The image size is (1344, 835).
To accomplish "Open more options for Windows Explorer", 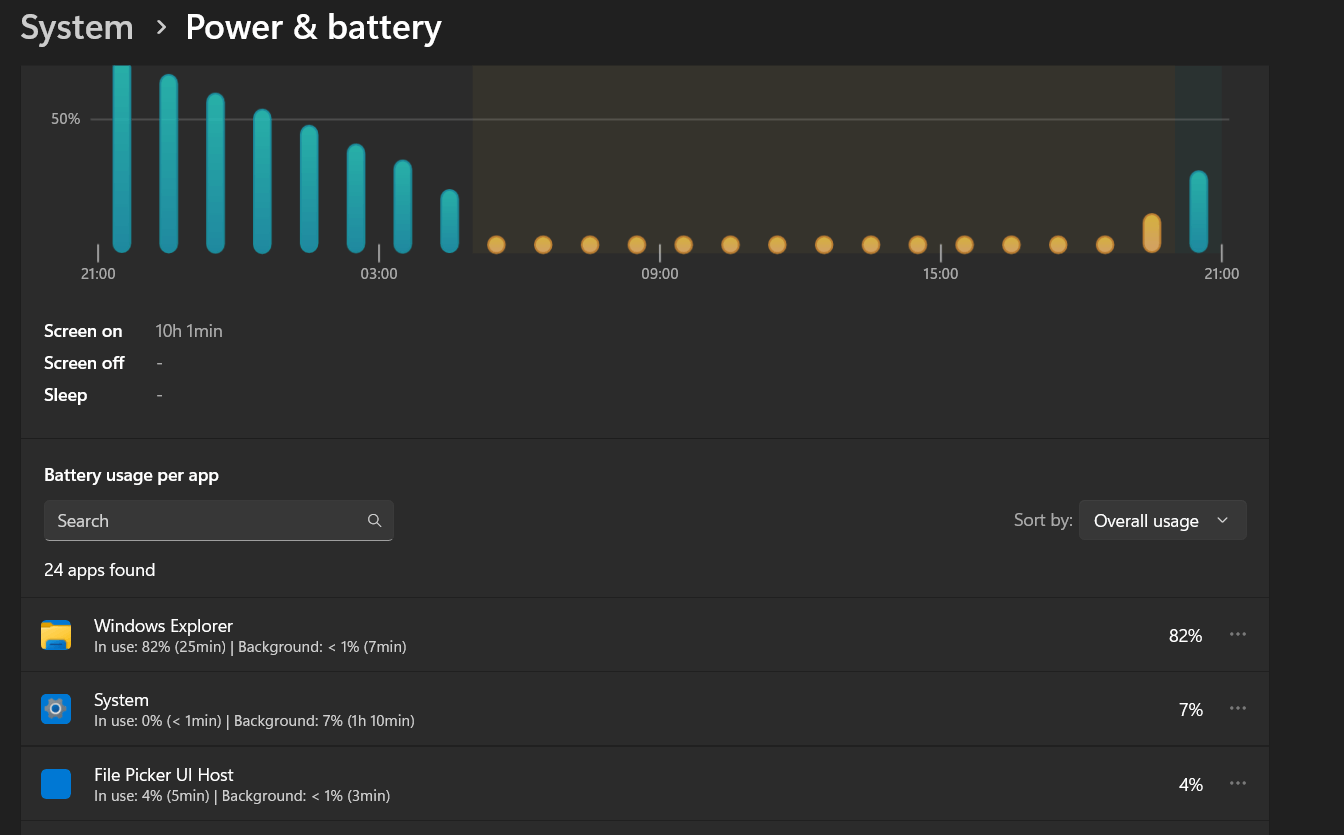I will [1238, 634].
